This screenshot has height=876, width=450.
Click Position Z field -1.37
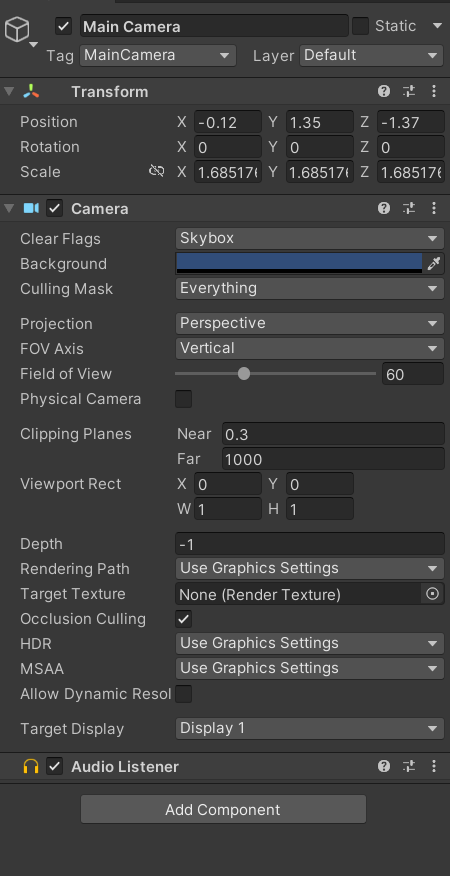(x=411, y=122)
